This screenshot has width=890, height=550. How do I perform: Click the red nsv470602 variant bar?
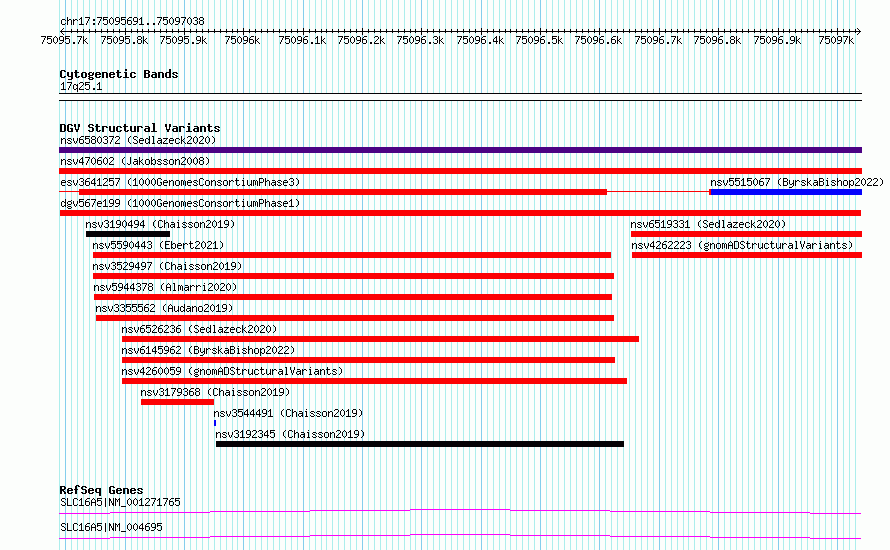(460, 171)
